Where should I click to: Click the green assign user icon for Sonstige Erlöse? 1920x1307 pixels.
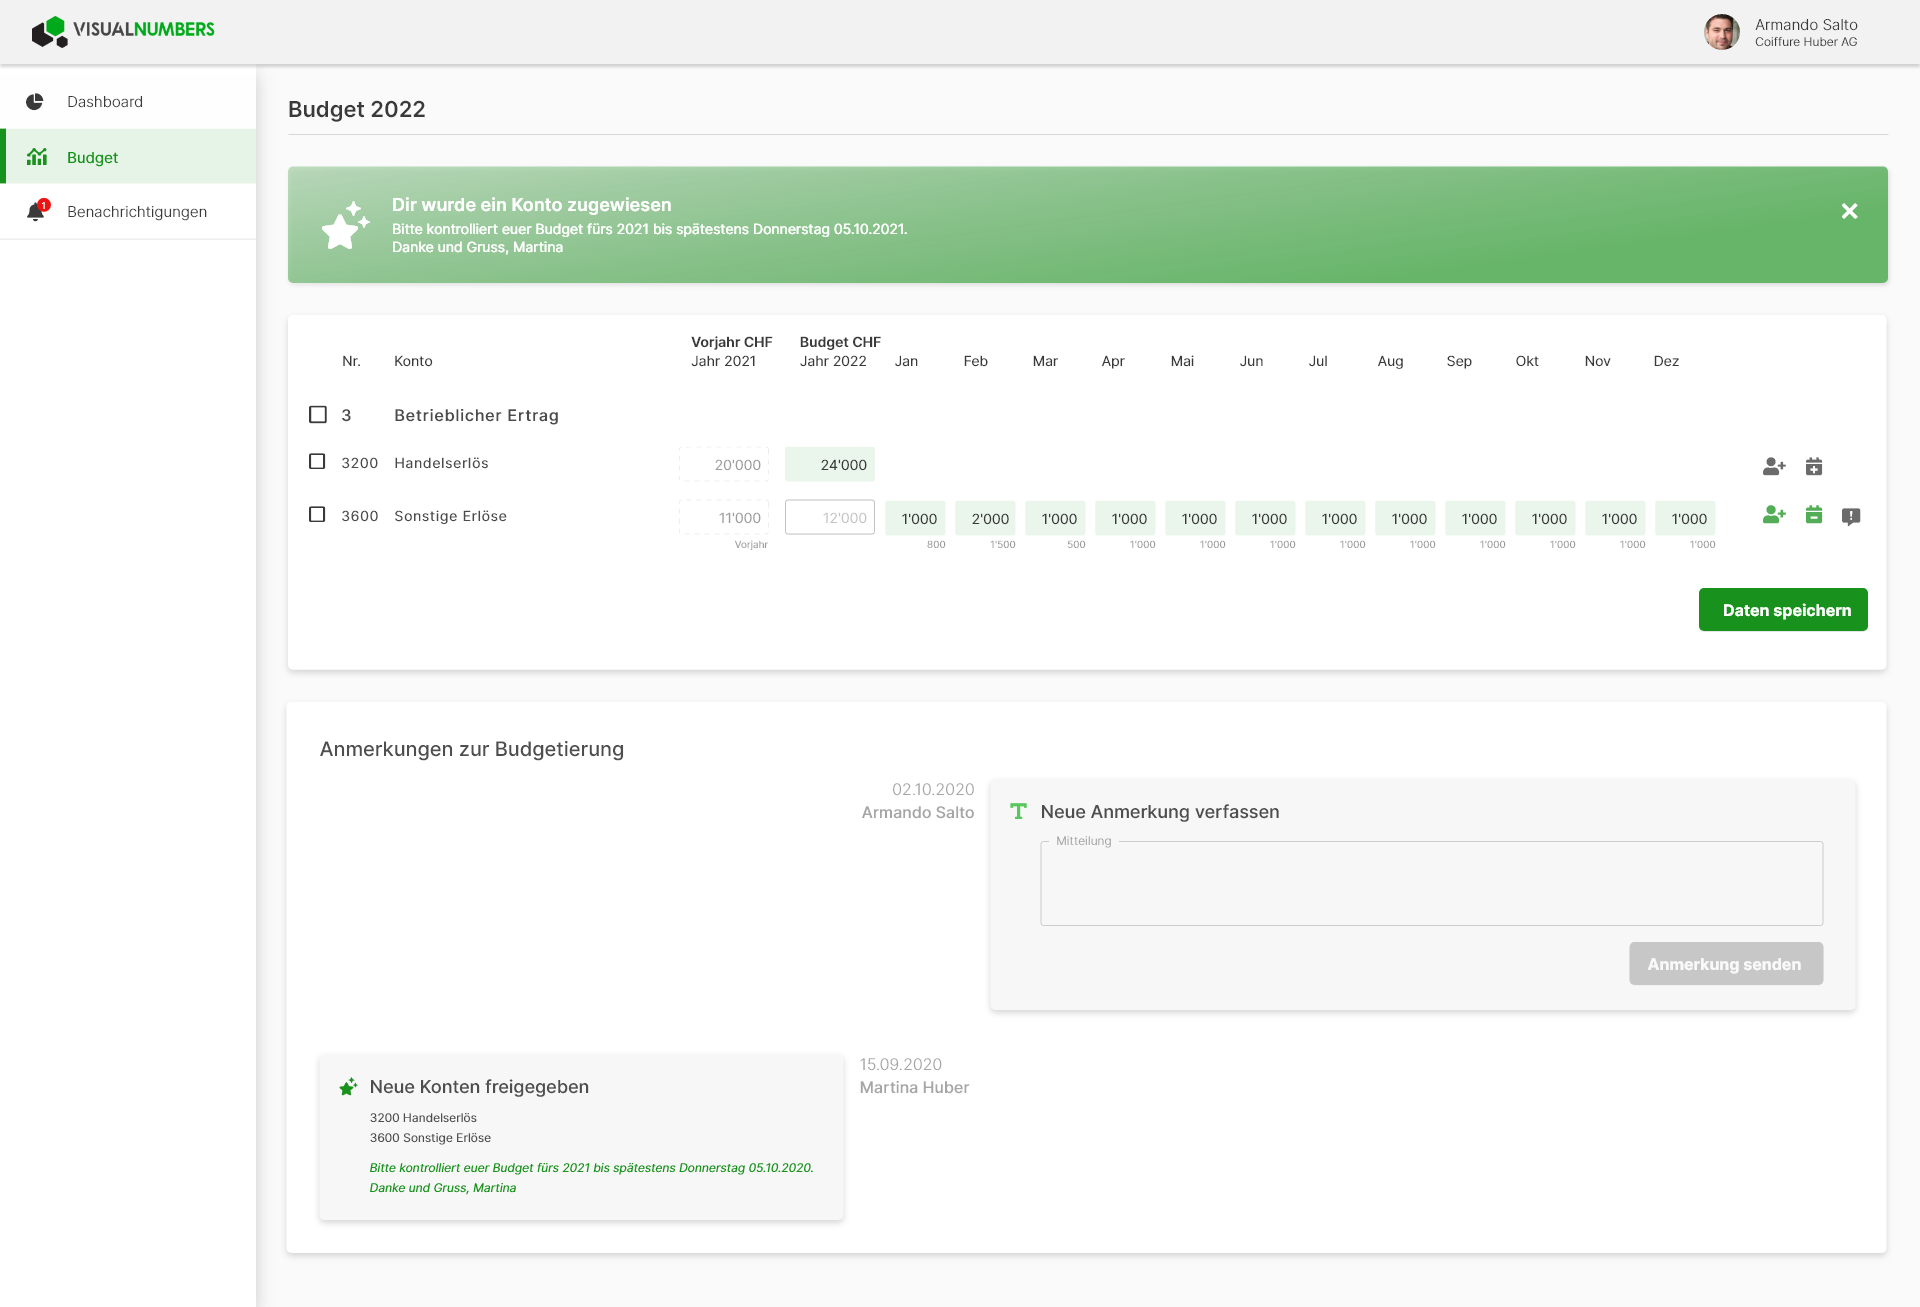coord(1774,515)
